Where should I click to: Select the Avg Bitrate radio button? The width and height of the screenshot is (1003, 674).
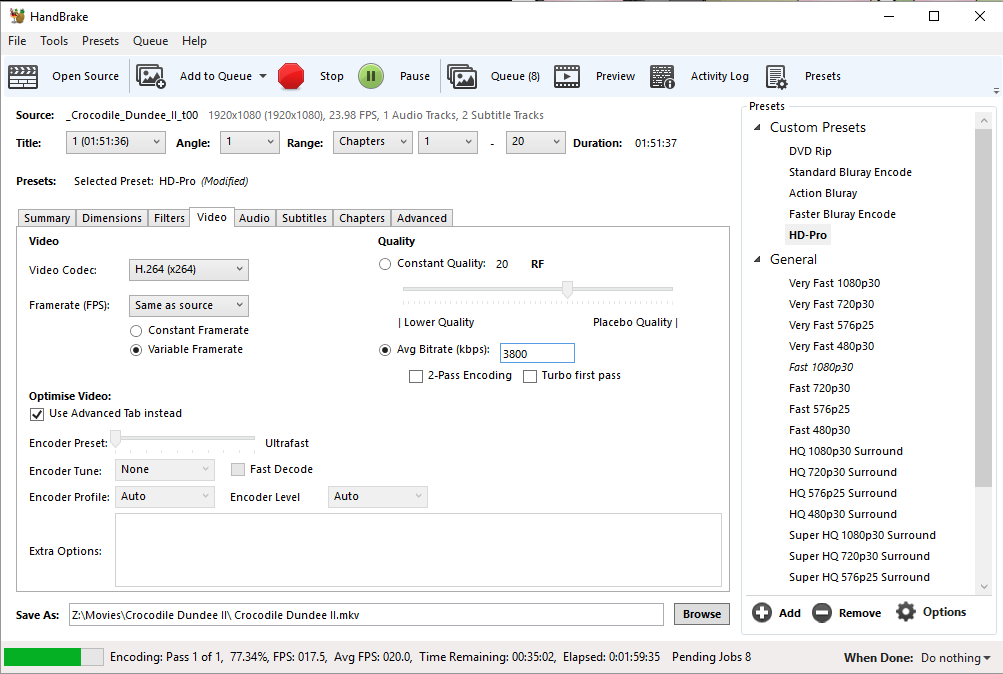(384, 350)
